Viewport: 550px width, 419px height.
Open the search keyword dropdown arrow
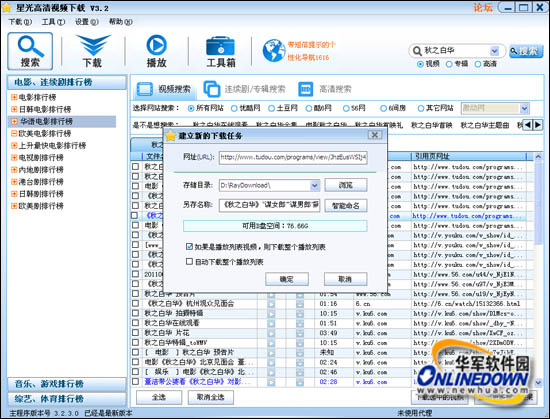click(494, 51)
